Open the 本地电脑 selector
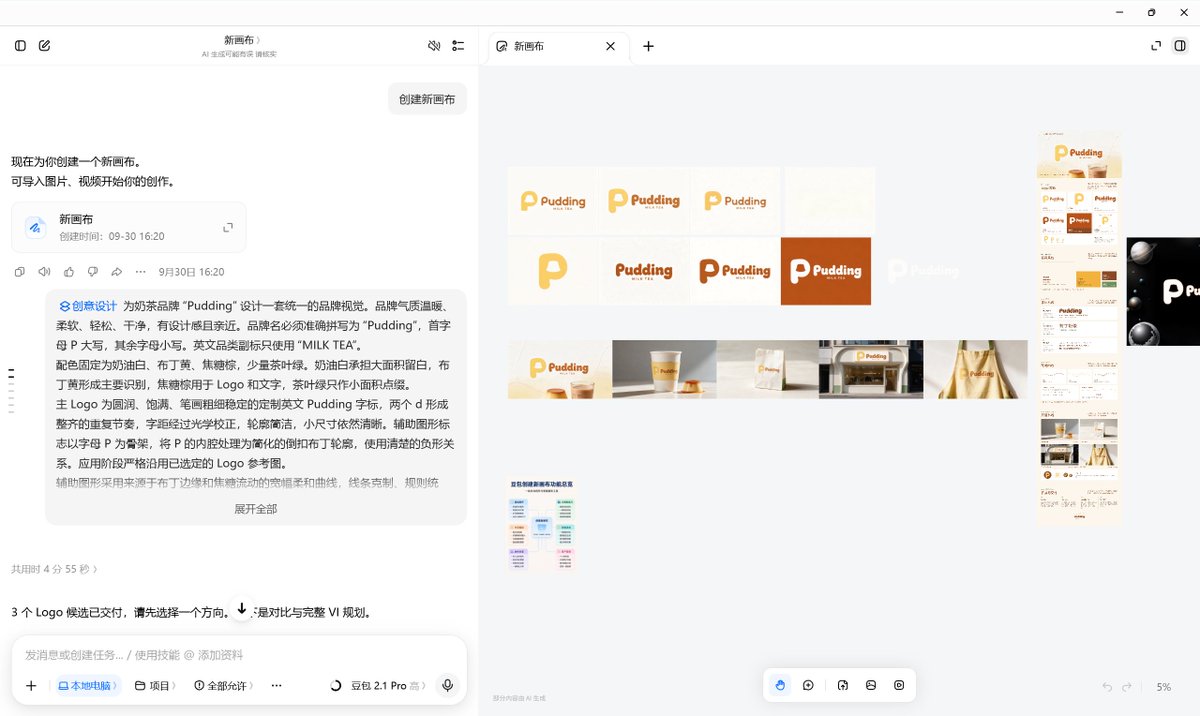 click(x=88, y=686)
